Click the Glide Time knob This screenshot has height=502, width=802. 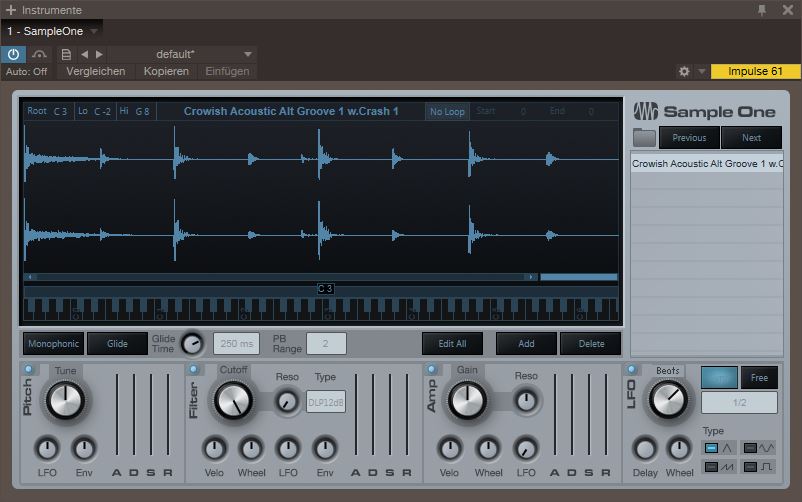pyautogui.click(x=192, y=344)
